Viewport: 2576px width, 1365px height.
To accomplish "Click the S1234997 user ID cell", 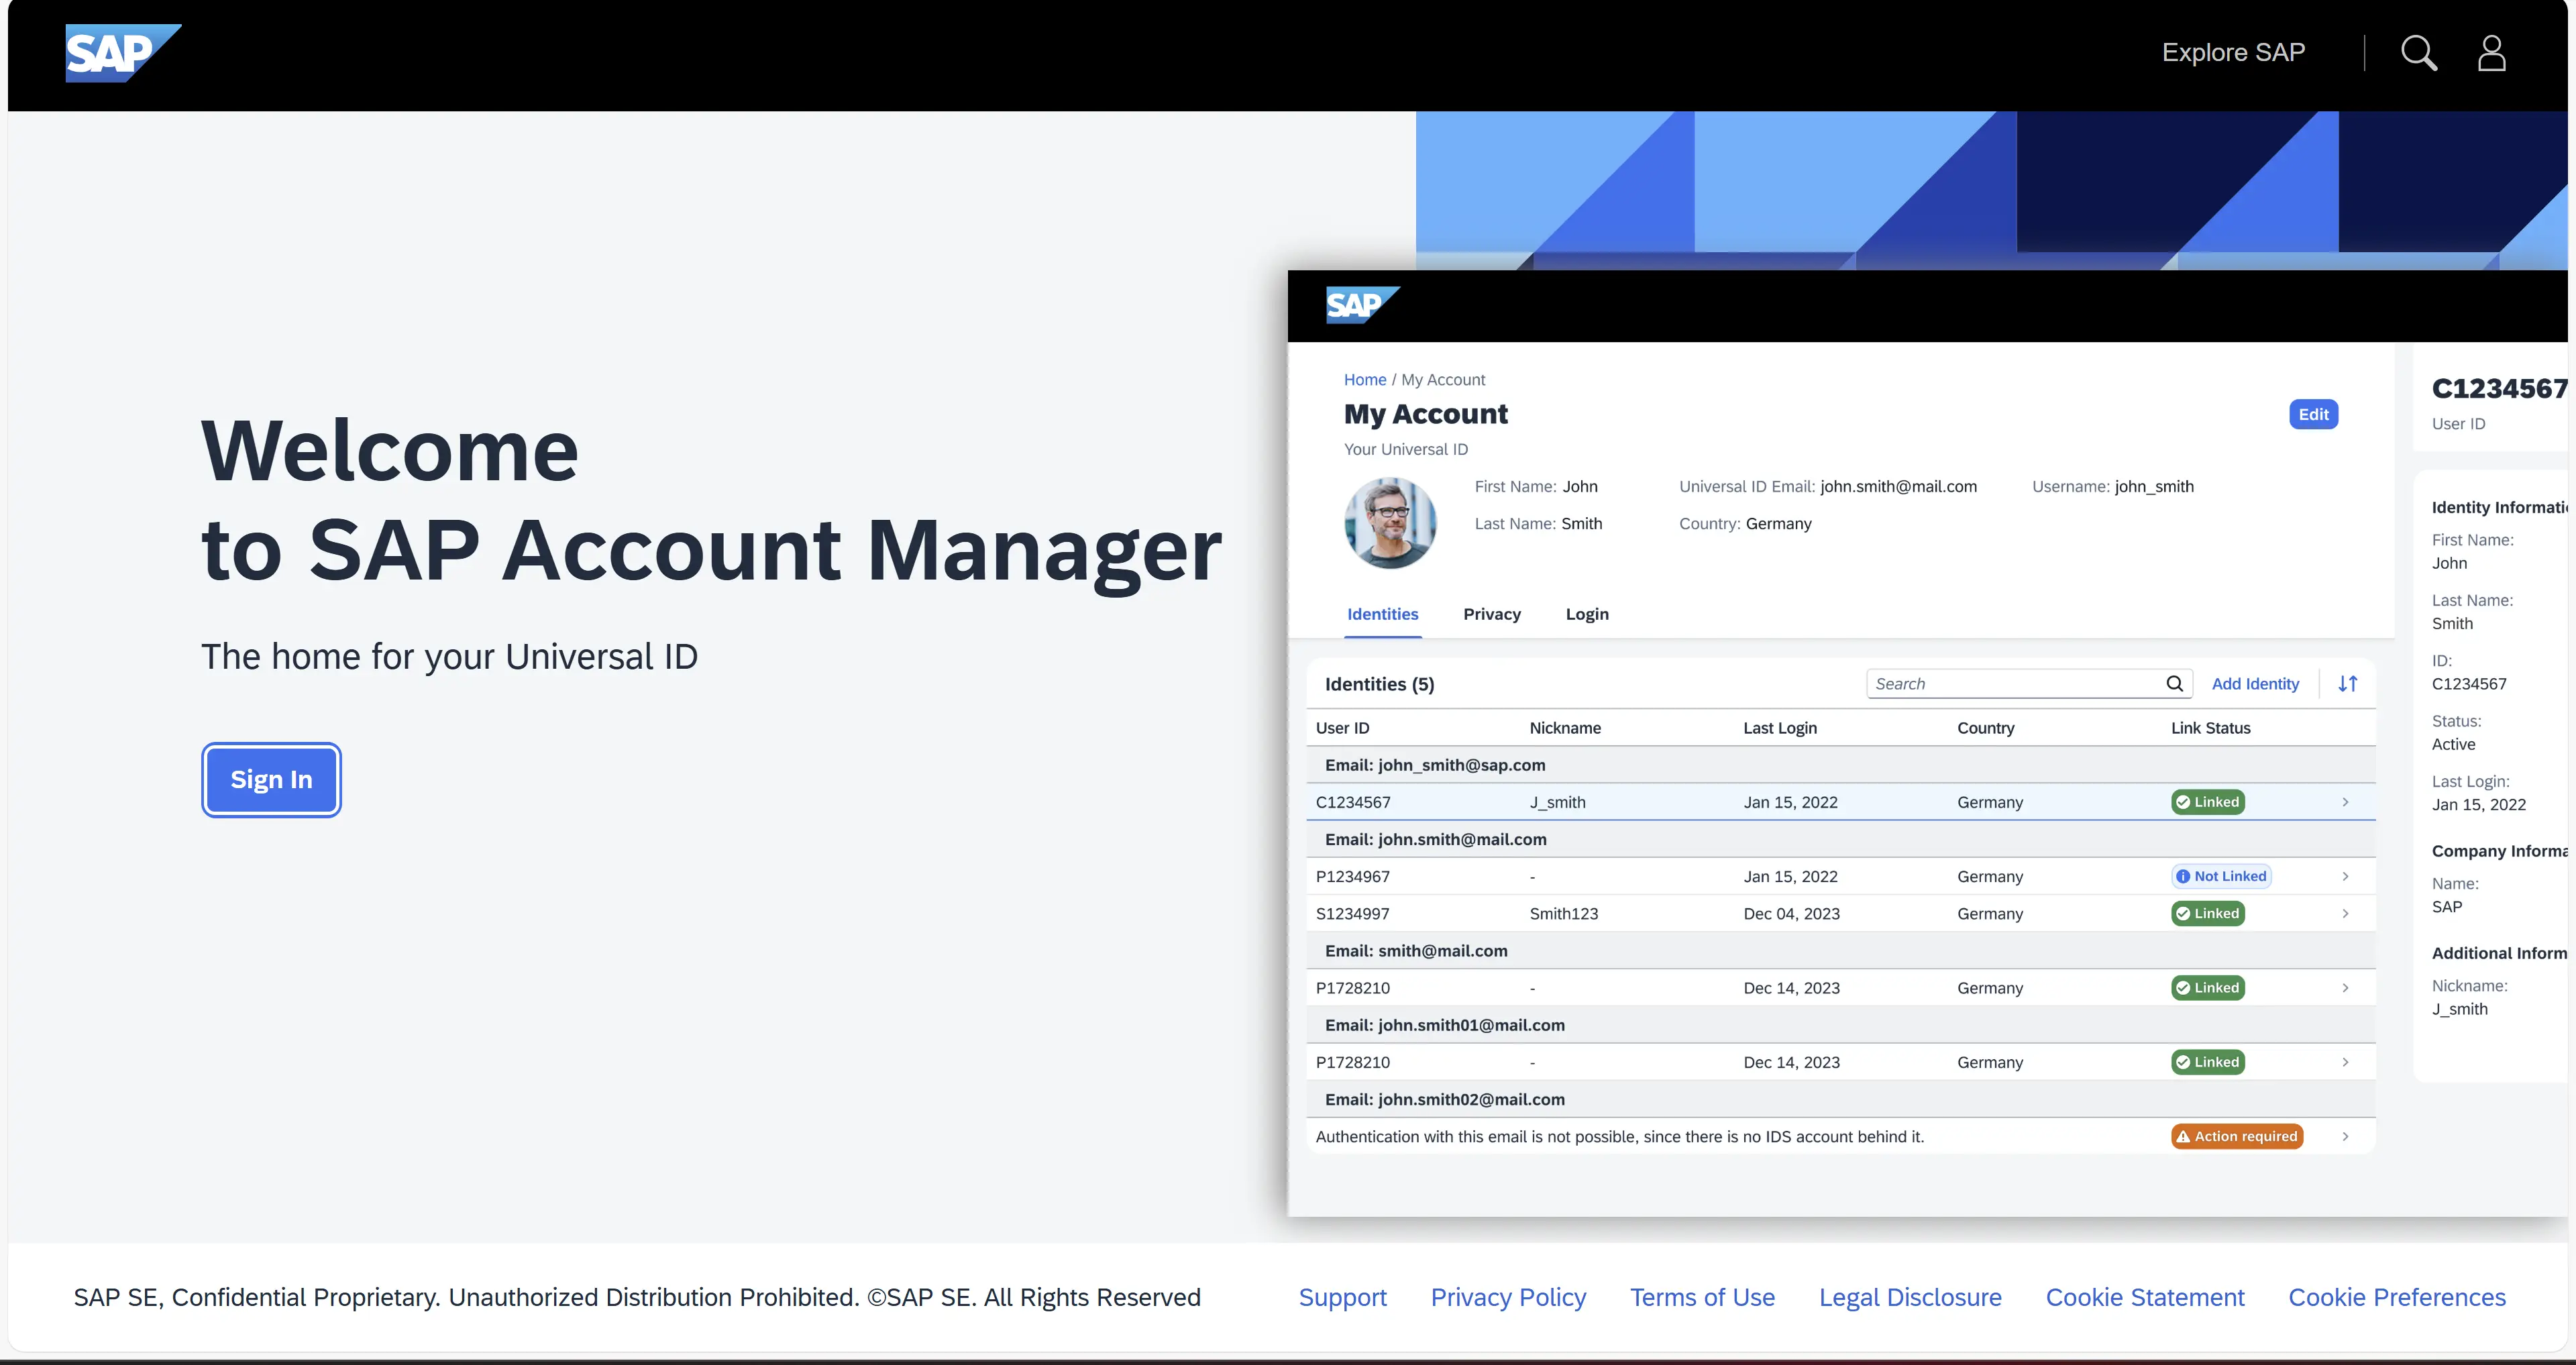I will pyautogui.click(x=1352, y=913).
